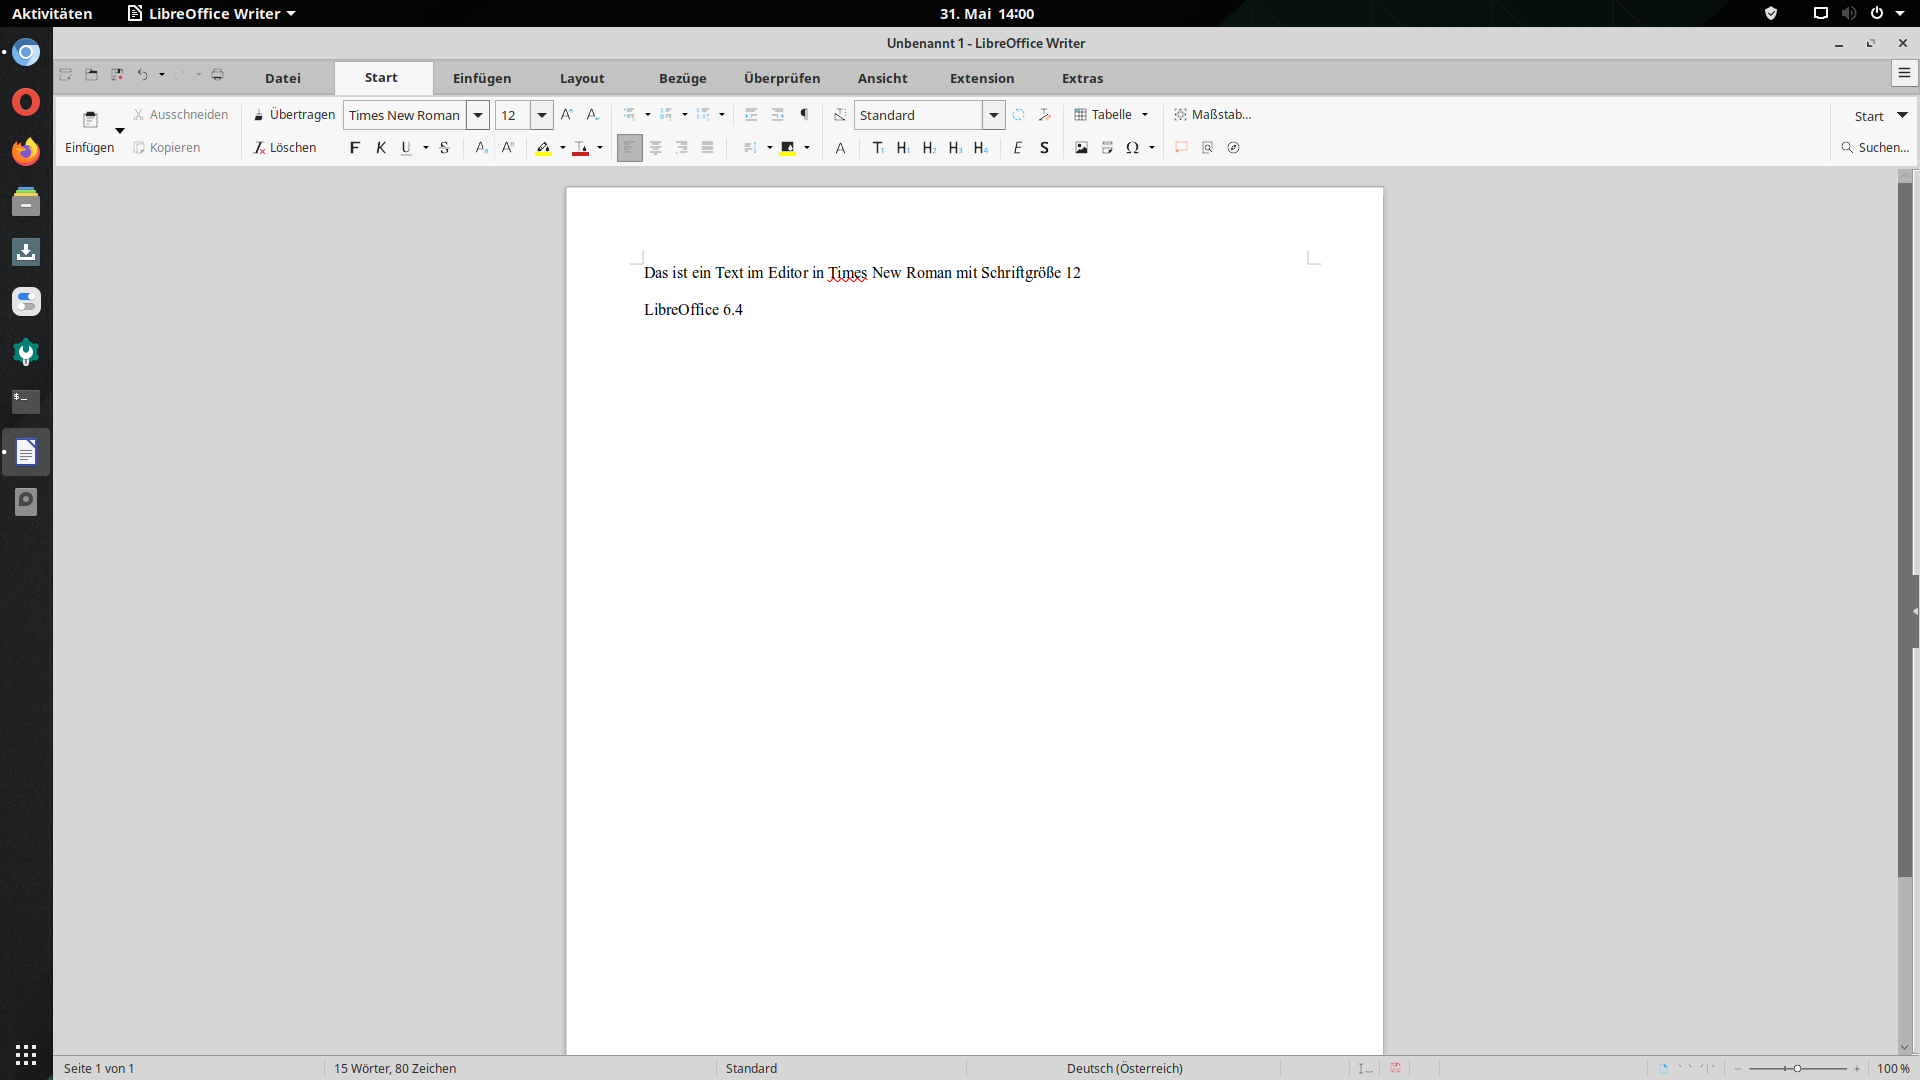Center align the paragraph
1920x1080 pixels.
click(655, 148)
